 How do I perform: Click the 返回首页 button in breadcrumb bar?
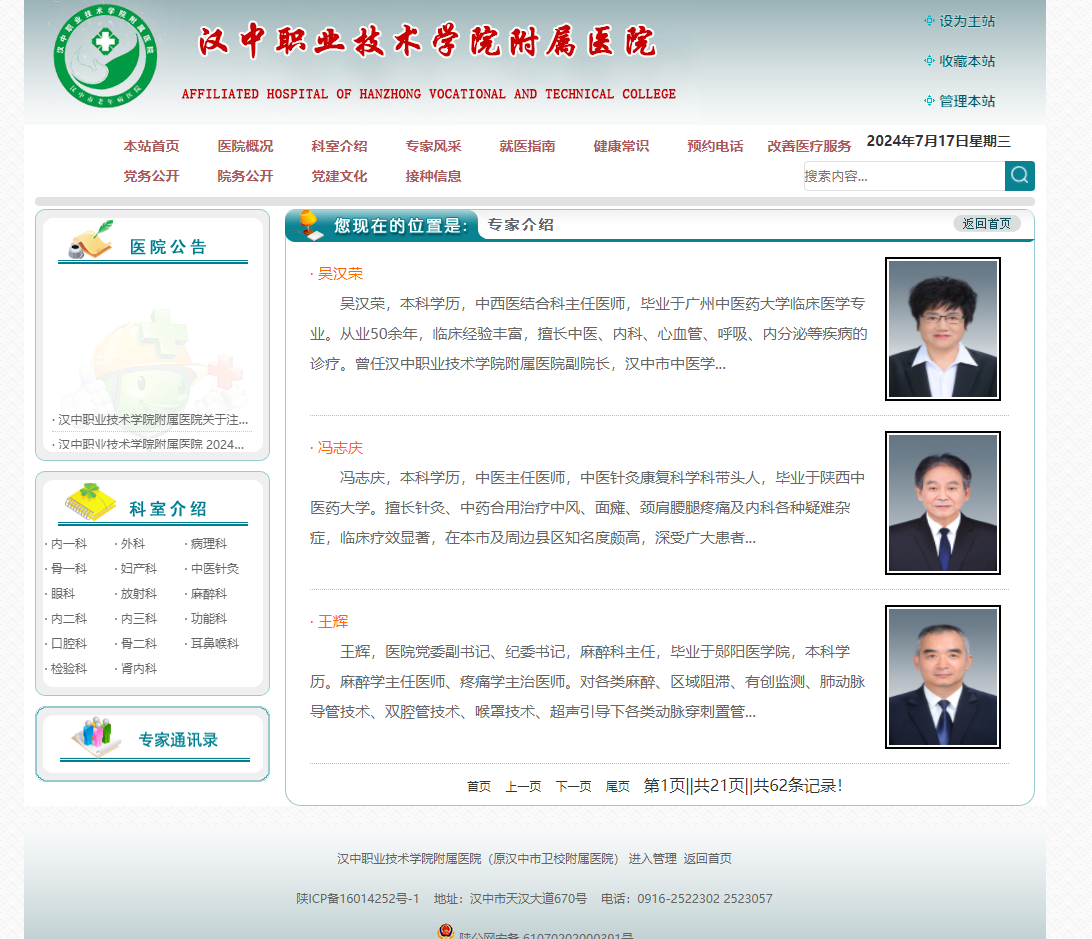[987, 224]
